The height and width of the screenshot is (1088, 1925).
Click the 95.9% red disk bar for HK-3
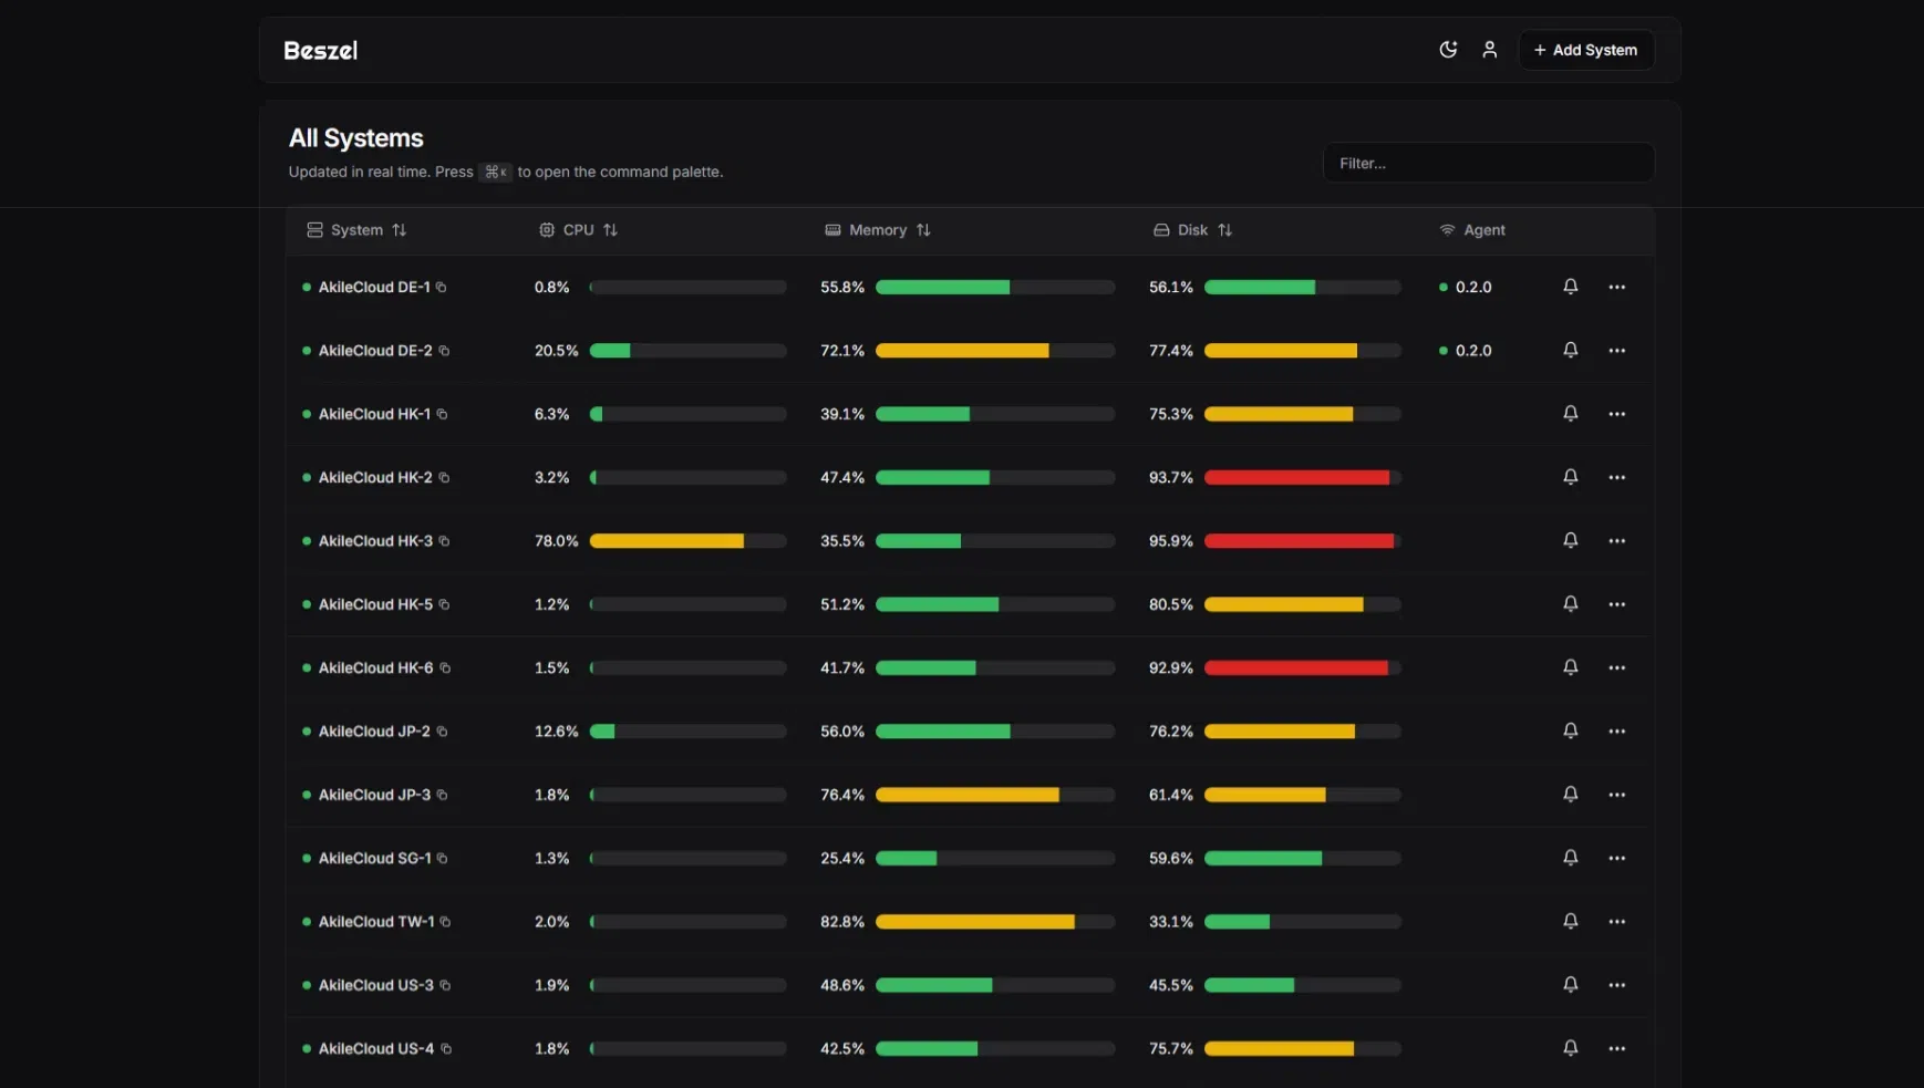[1302, 541]
